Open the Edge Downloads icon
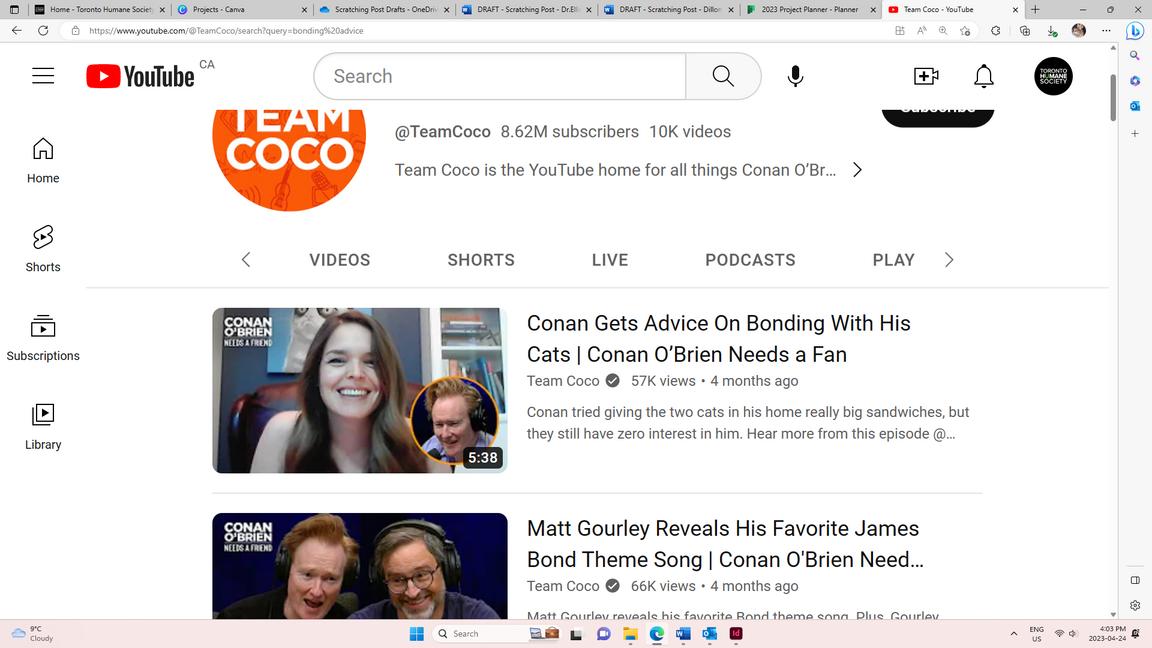The height and width of the screenshot is (648, 1152). (x=1052, y=31)
